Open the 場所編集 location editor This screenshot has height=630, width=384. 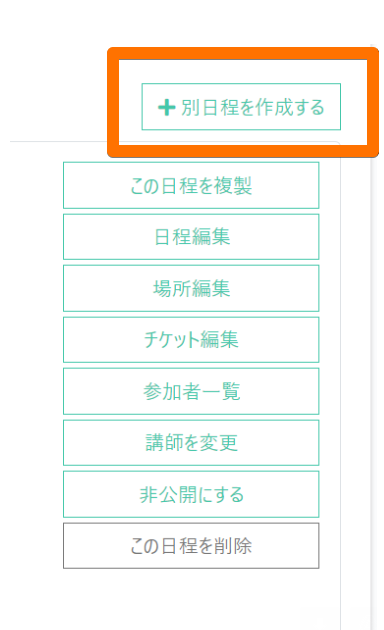click(x=191, y=288)
